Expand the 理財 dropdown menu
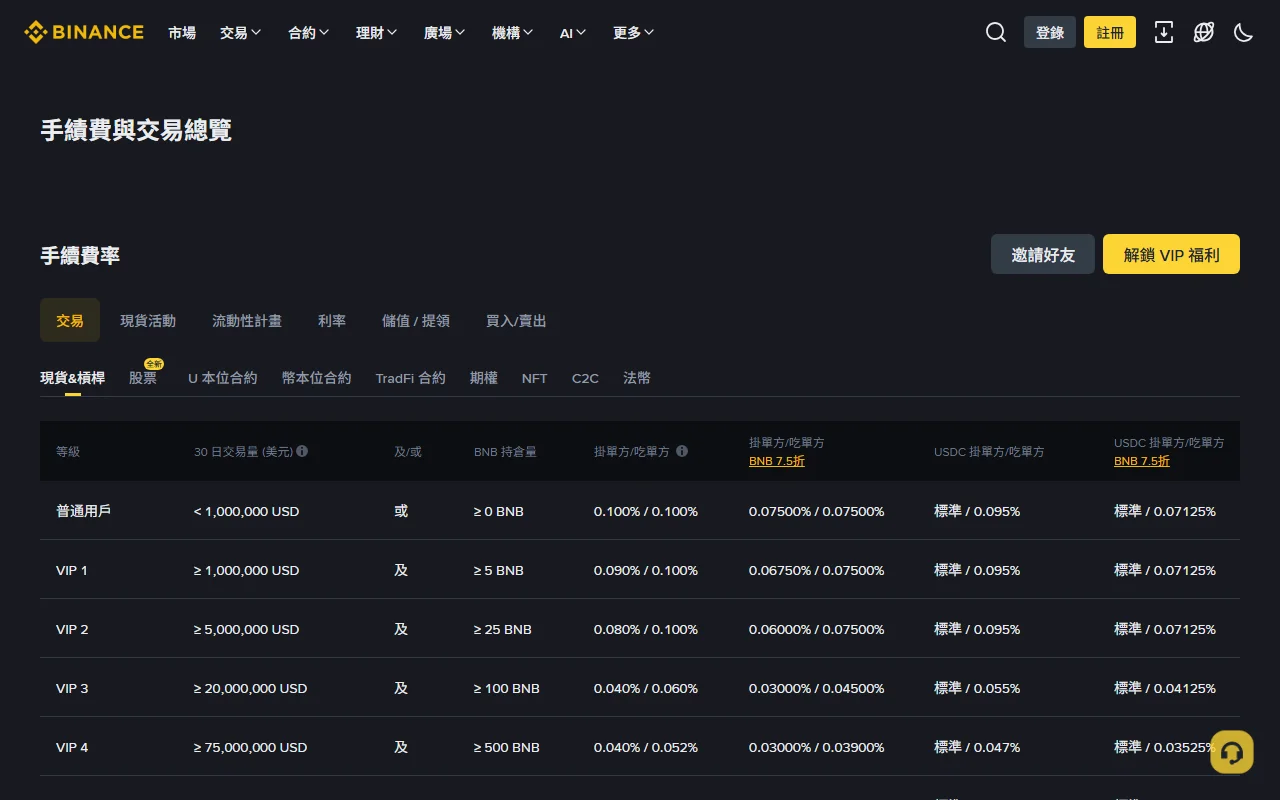Screen dimensions: 1280x800 (377, 32)
